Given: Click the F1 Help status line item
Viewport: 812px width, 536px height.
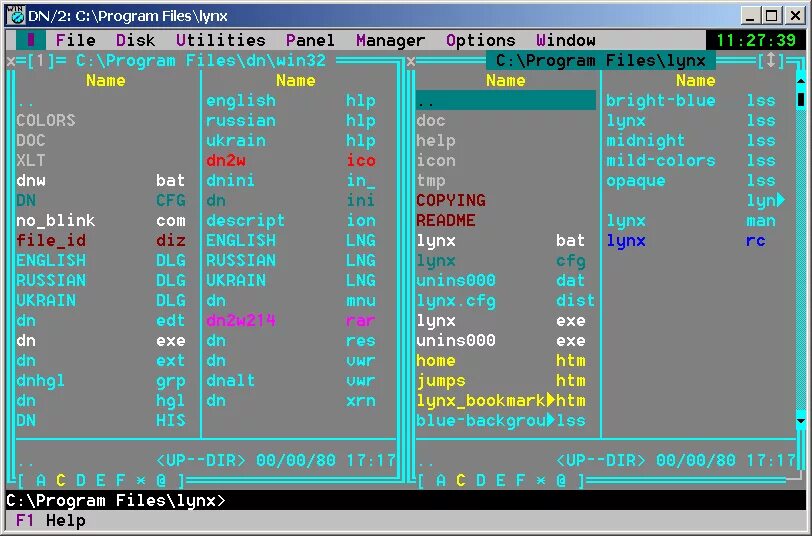Looking at the screenshot, I should (x=51, y=520).
